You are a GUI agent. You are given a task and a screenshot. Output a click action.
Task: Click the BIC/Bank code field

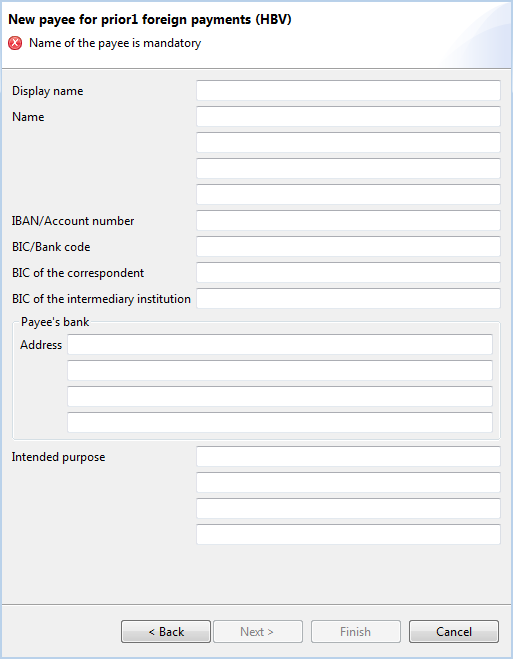[348, 247]
